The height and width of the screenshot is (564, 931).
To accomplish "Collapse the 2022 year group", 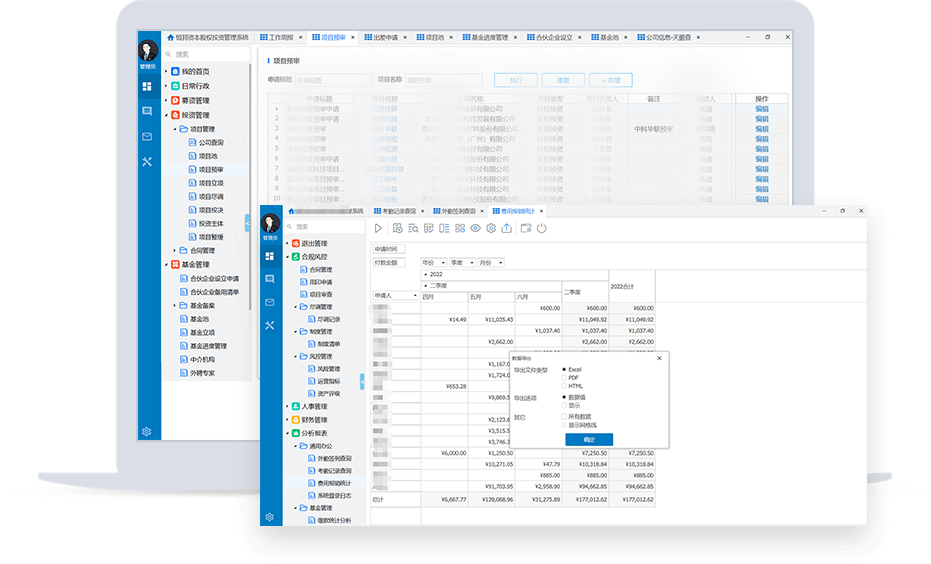I will click(426, 274).
